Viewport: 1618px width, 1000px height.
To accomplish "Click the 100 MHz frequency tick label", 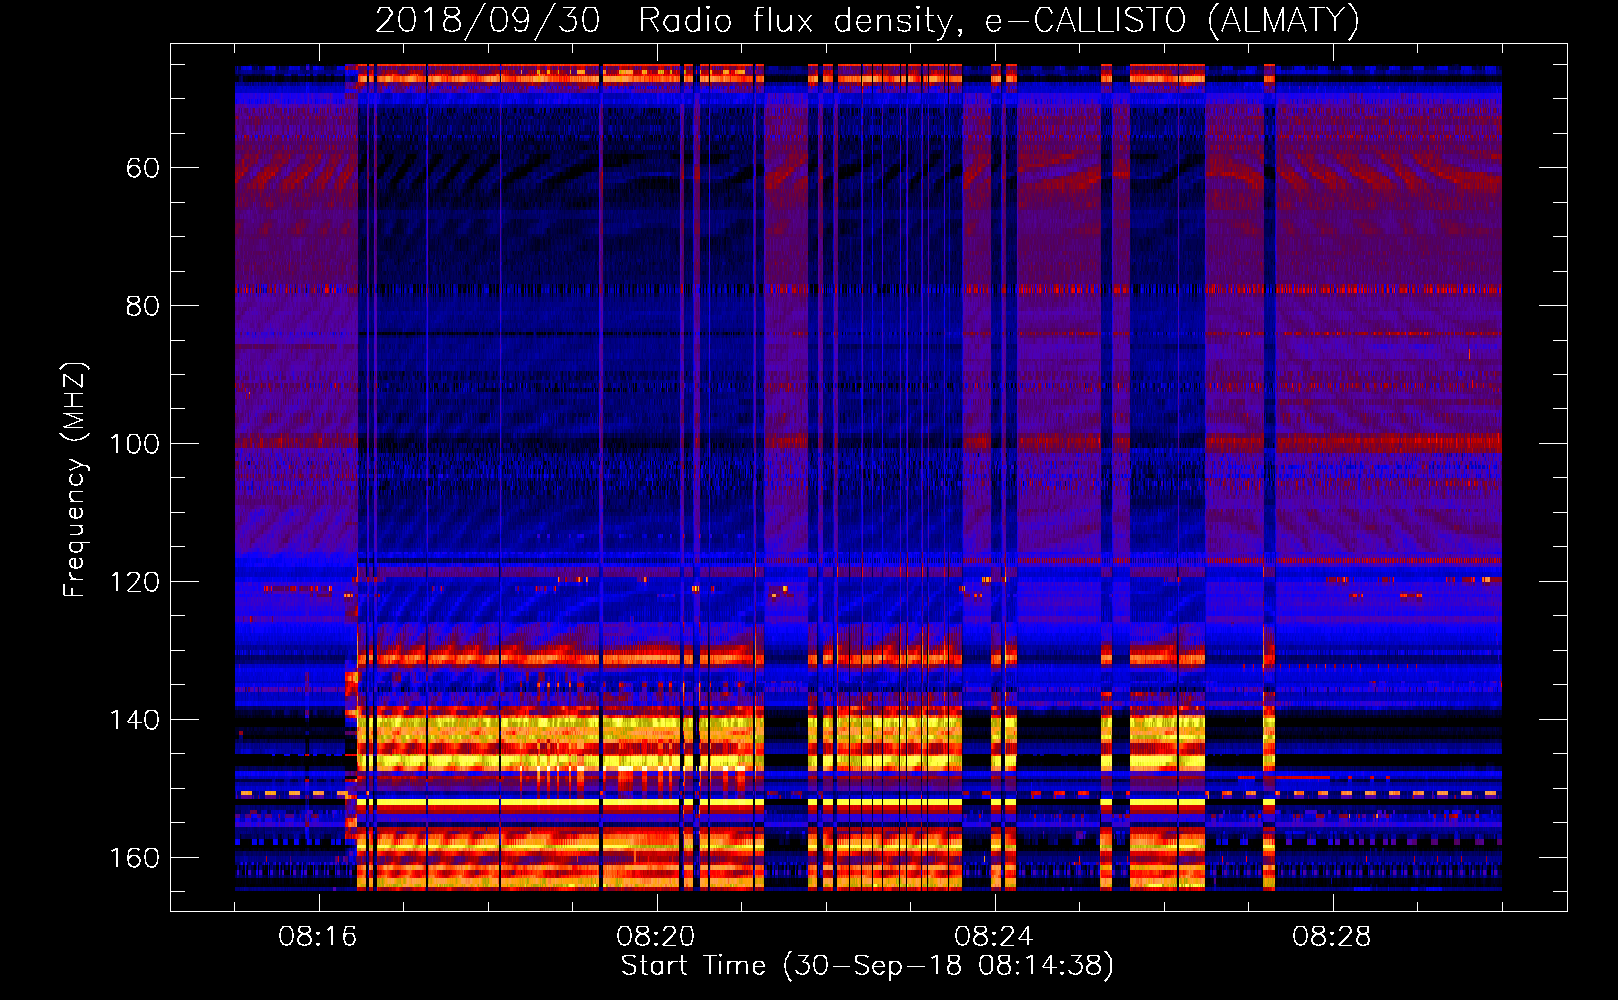I will coord(135,444).
